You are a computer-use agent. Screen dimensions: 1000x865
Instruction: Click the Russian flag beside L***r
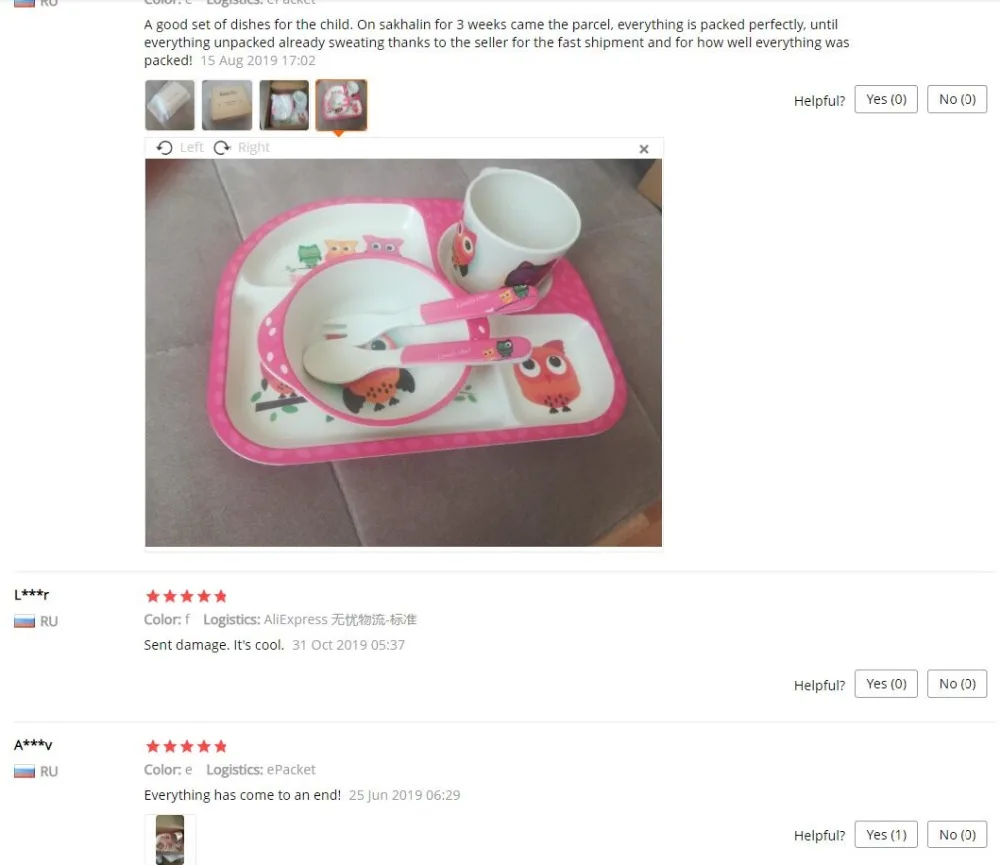pos(24,621)
